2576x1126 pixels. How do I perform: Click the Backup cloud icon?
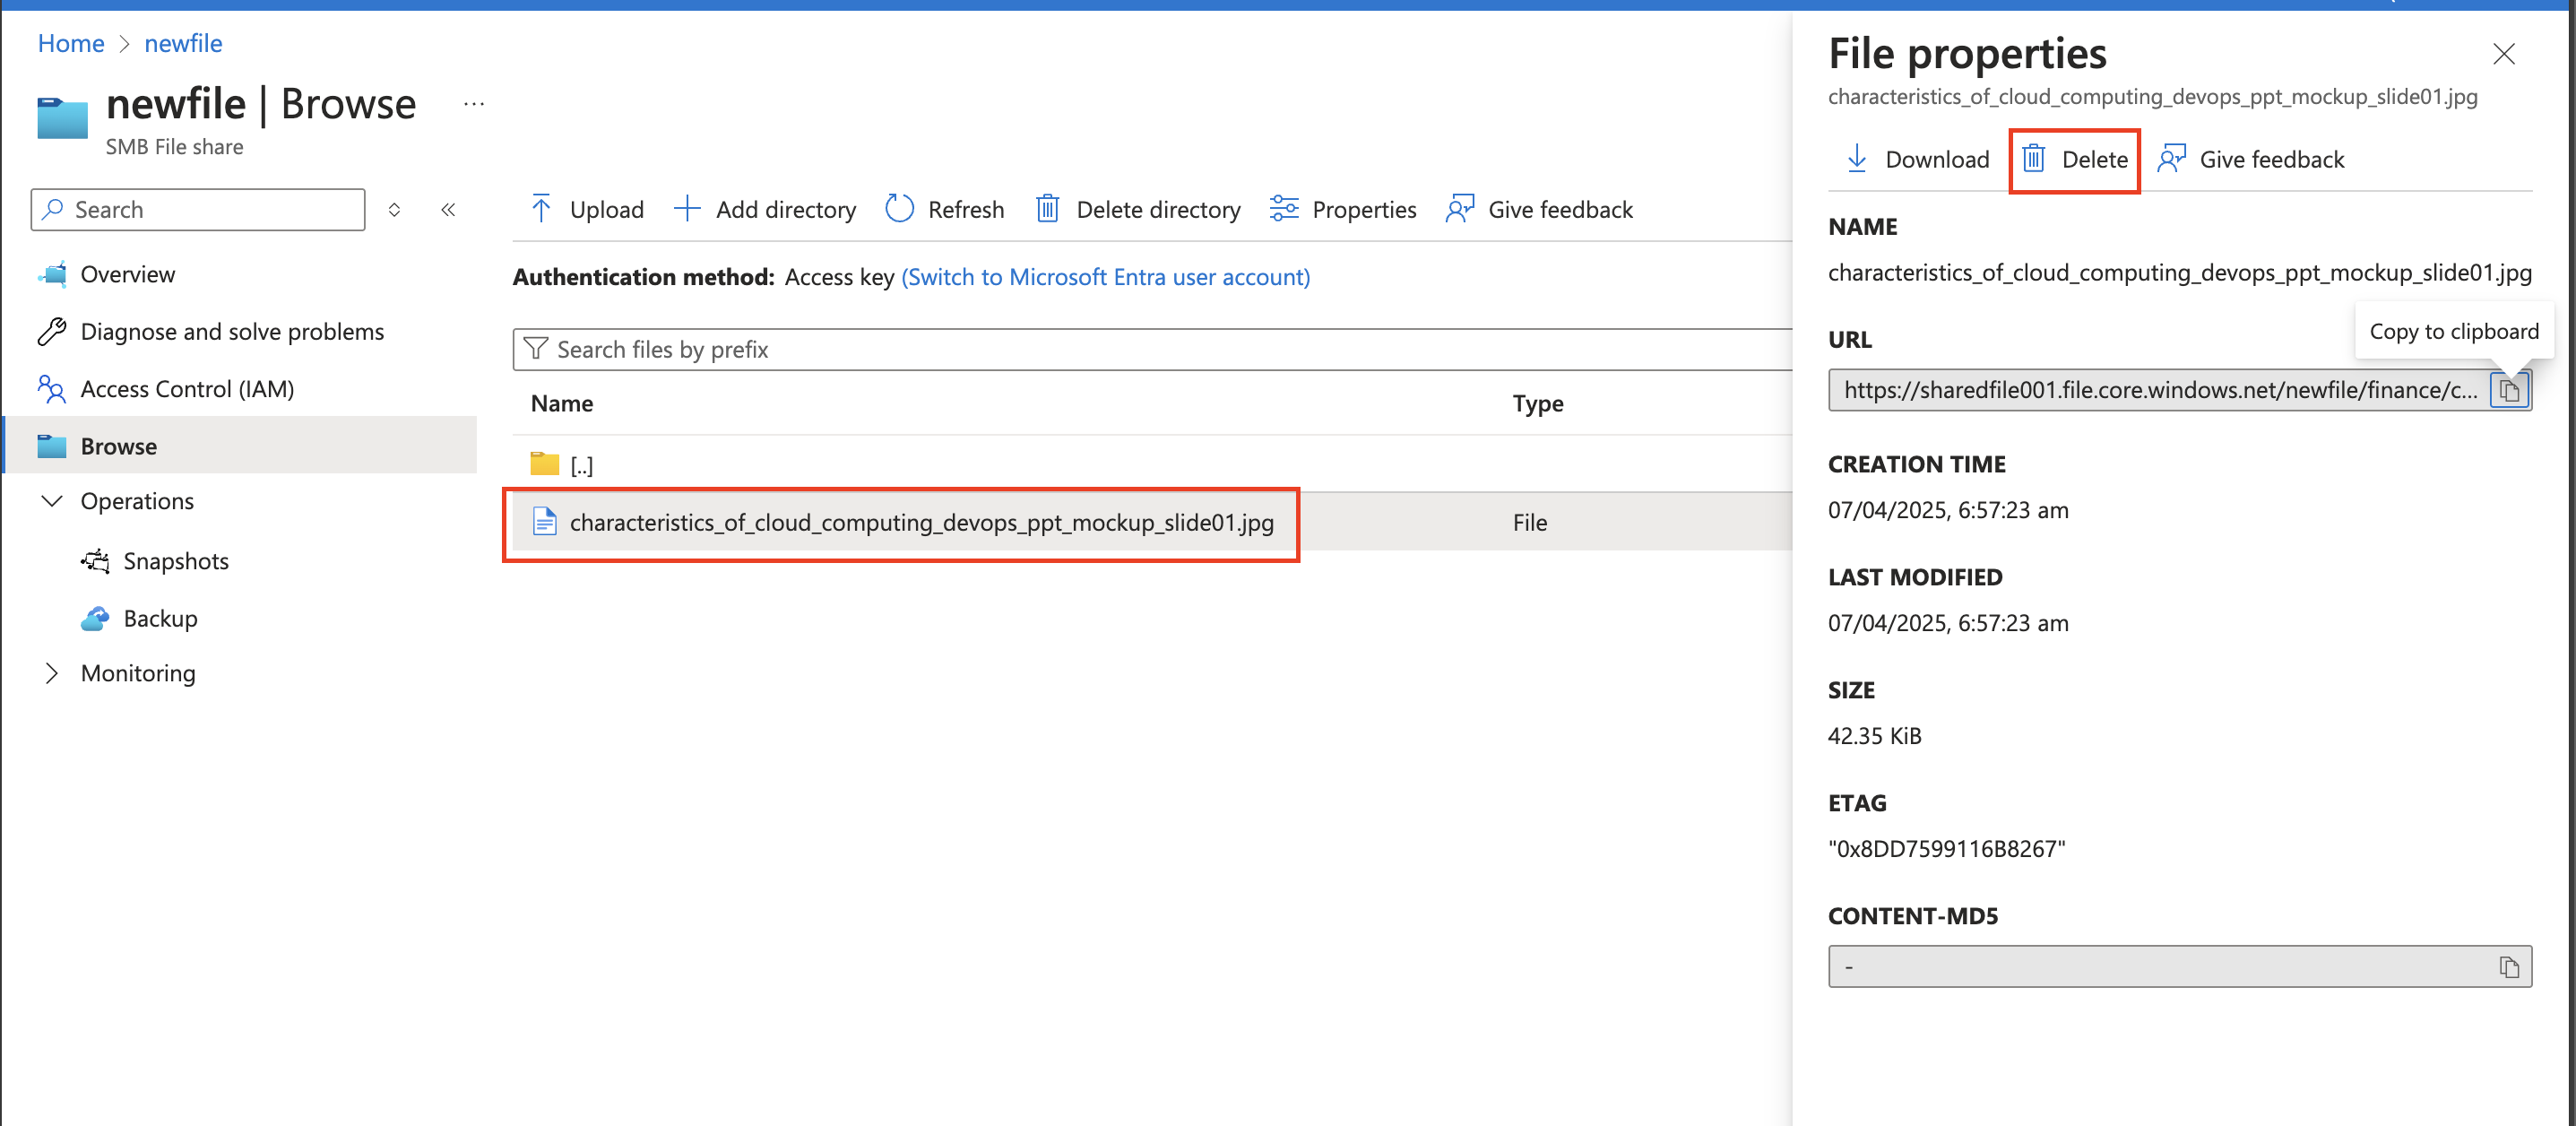pyautogui.click(x=95, y=618)
